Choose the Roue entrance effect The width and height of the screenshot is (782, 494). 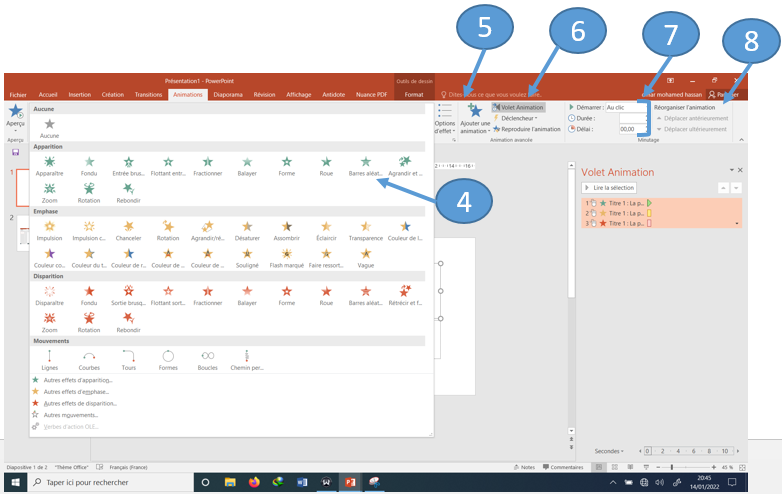click(x=326, y=165)
